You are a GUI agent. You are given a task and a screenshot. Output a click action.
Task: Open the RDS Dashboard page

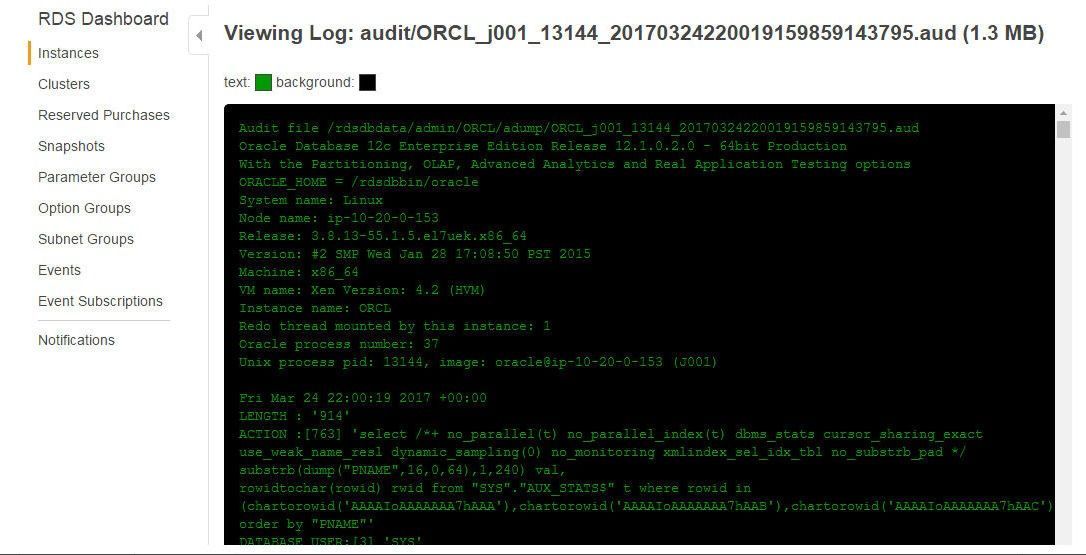[103, 19]
